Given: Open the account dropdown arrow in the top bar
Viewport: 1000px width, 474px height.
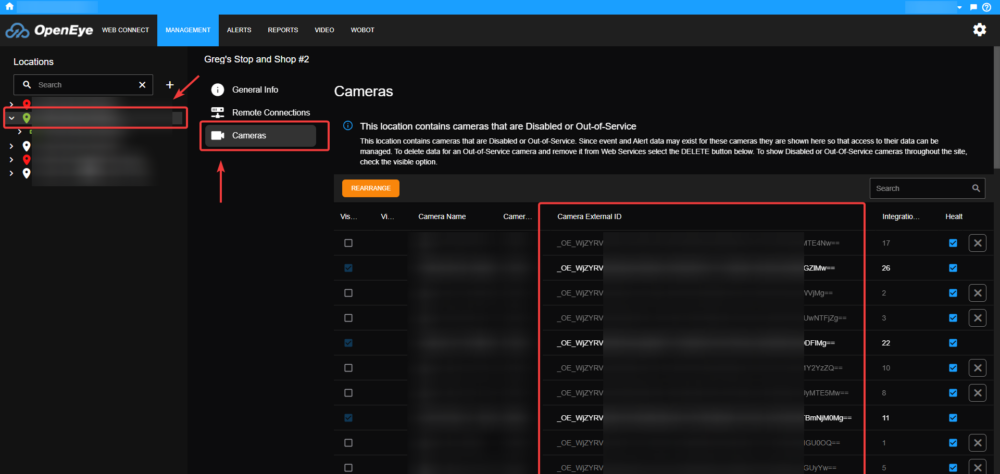Looking at the screenshot, I should click(959, 8).
